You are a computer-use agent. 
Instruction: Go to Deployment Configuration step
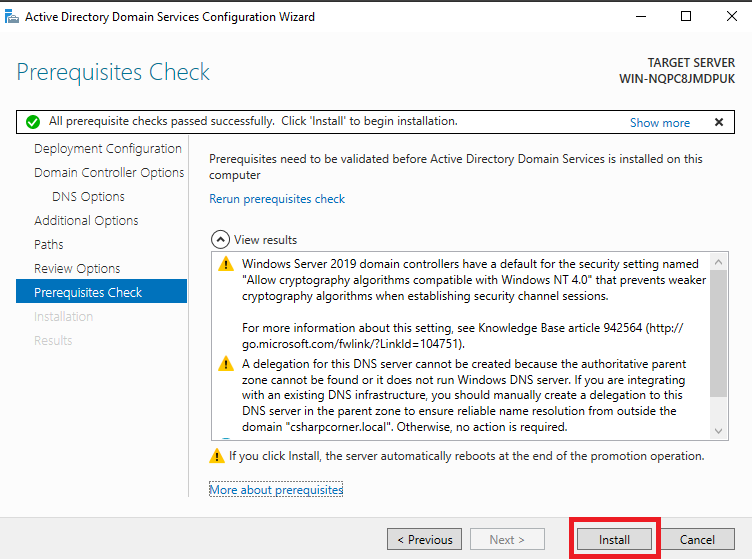tap(108, 148)
